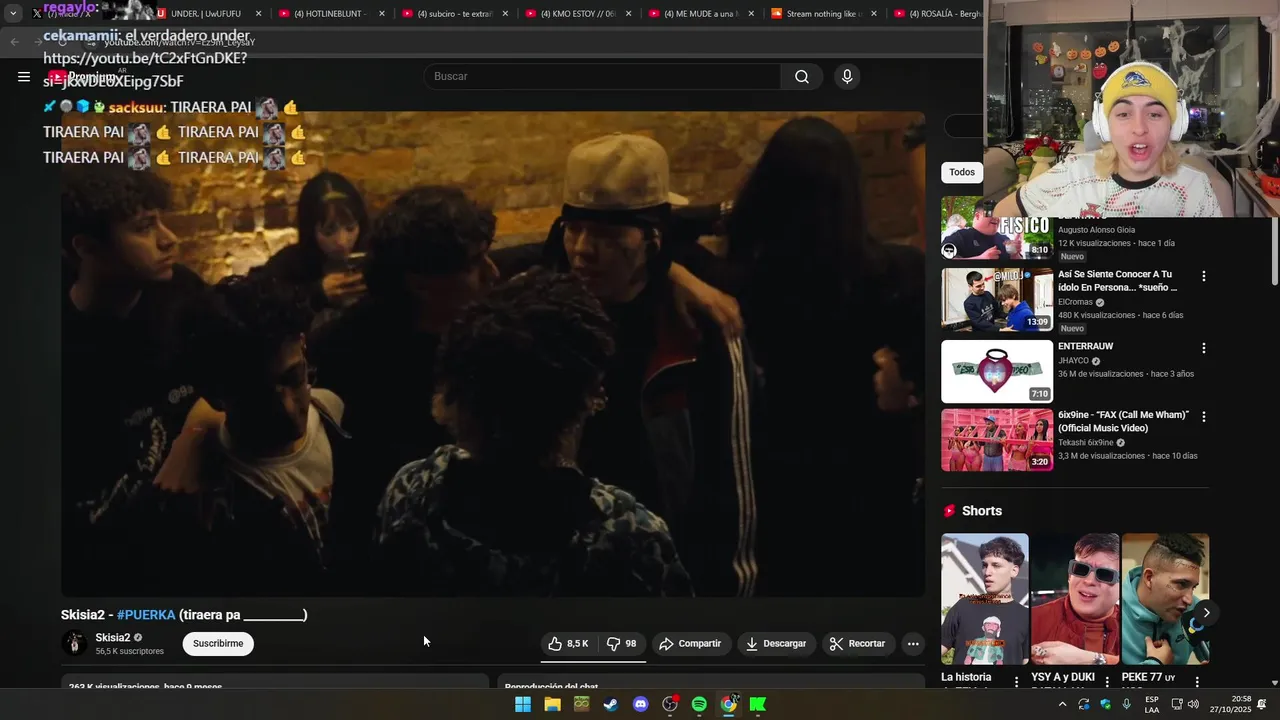Like the video with 8,5 K thumbs up
Screen dimensions: 1280x720
point(568,644)
